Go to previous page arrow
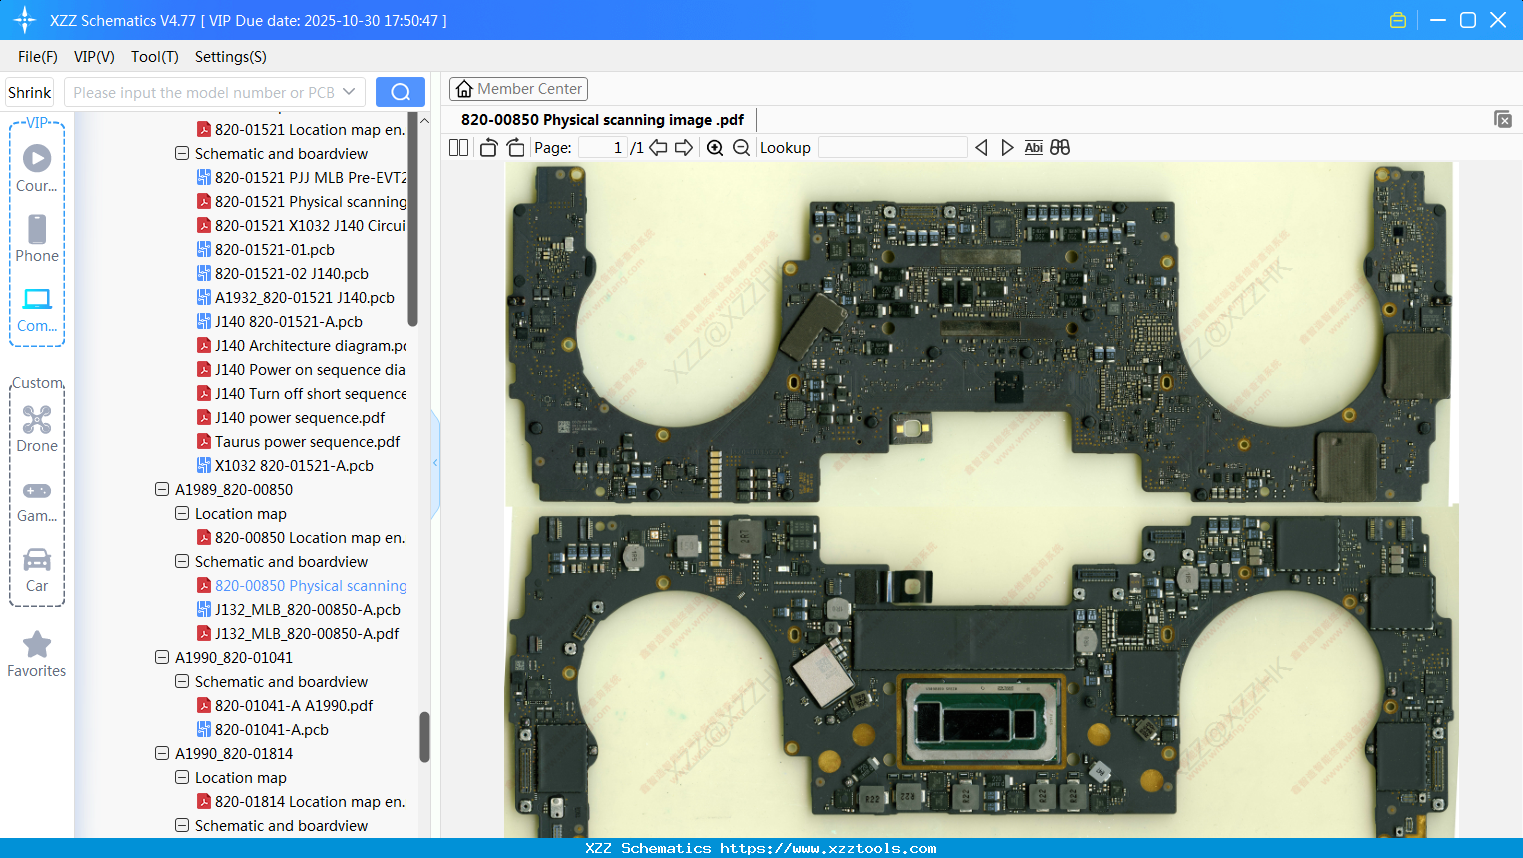 point(658,148)
